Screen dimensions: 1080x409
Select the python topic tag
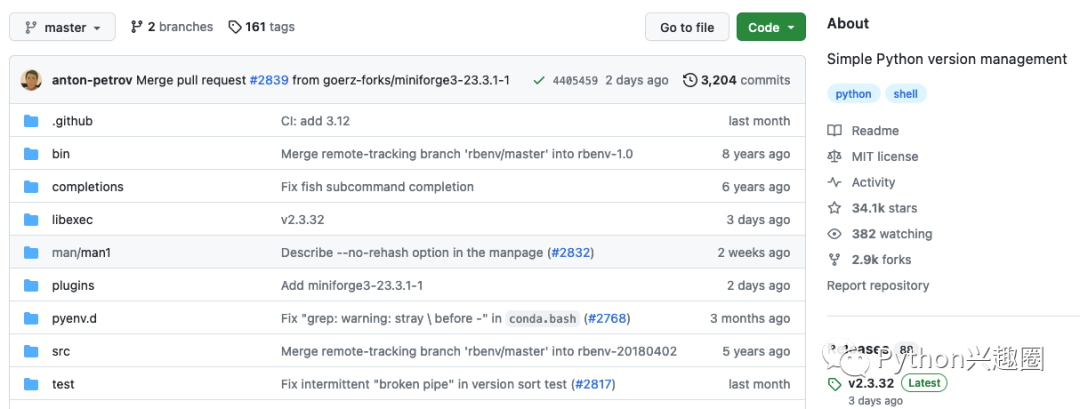pos(853,94)
